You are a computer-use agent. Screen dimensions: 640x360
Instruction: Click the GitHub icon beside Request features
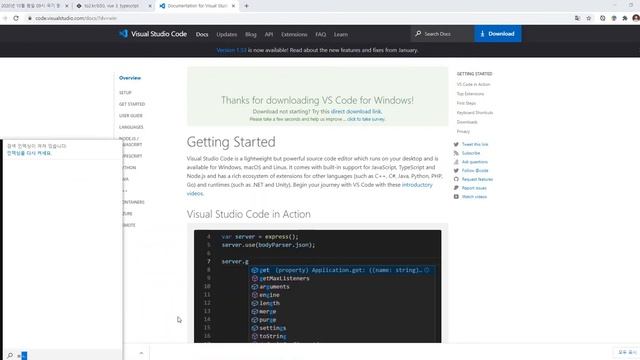456,179
